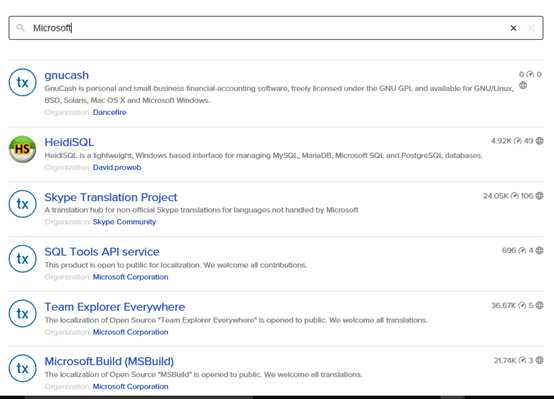Click the globe icon in MSBuild row
The width and height of the screenshot is (554, 399).
click(x=539, y=360)
